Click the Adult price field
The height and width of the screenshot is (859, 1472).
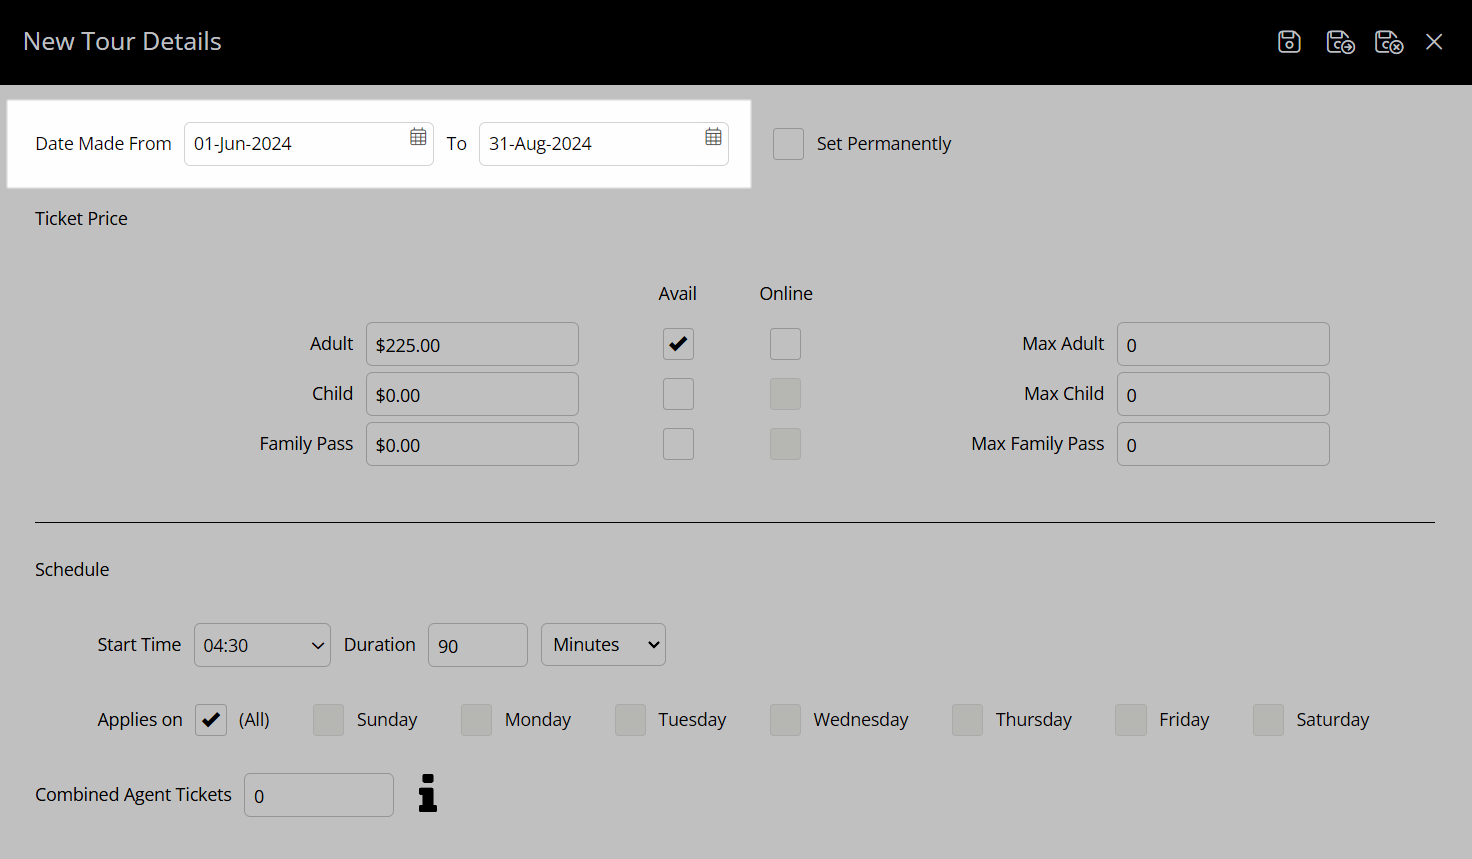click(472, 344)
